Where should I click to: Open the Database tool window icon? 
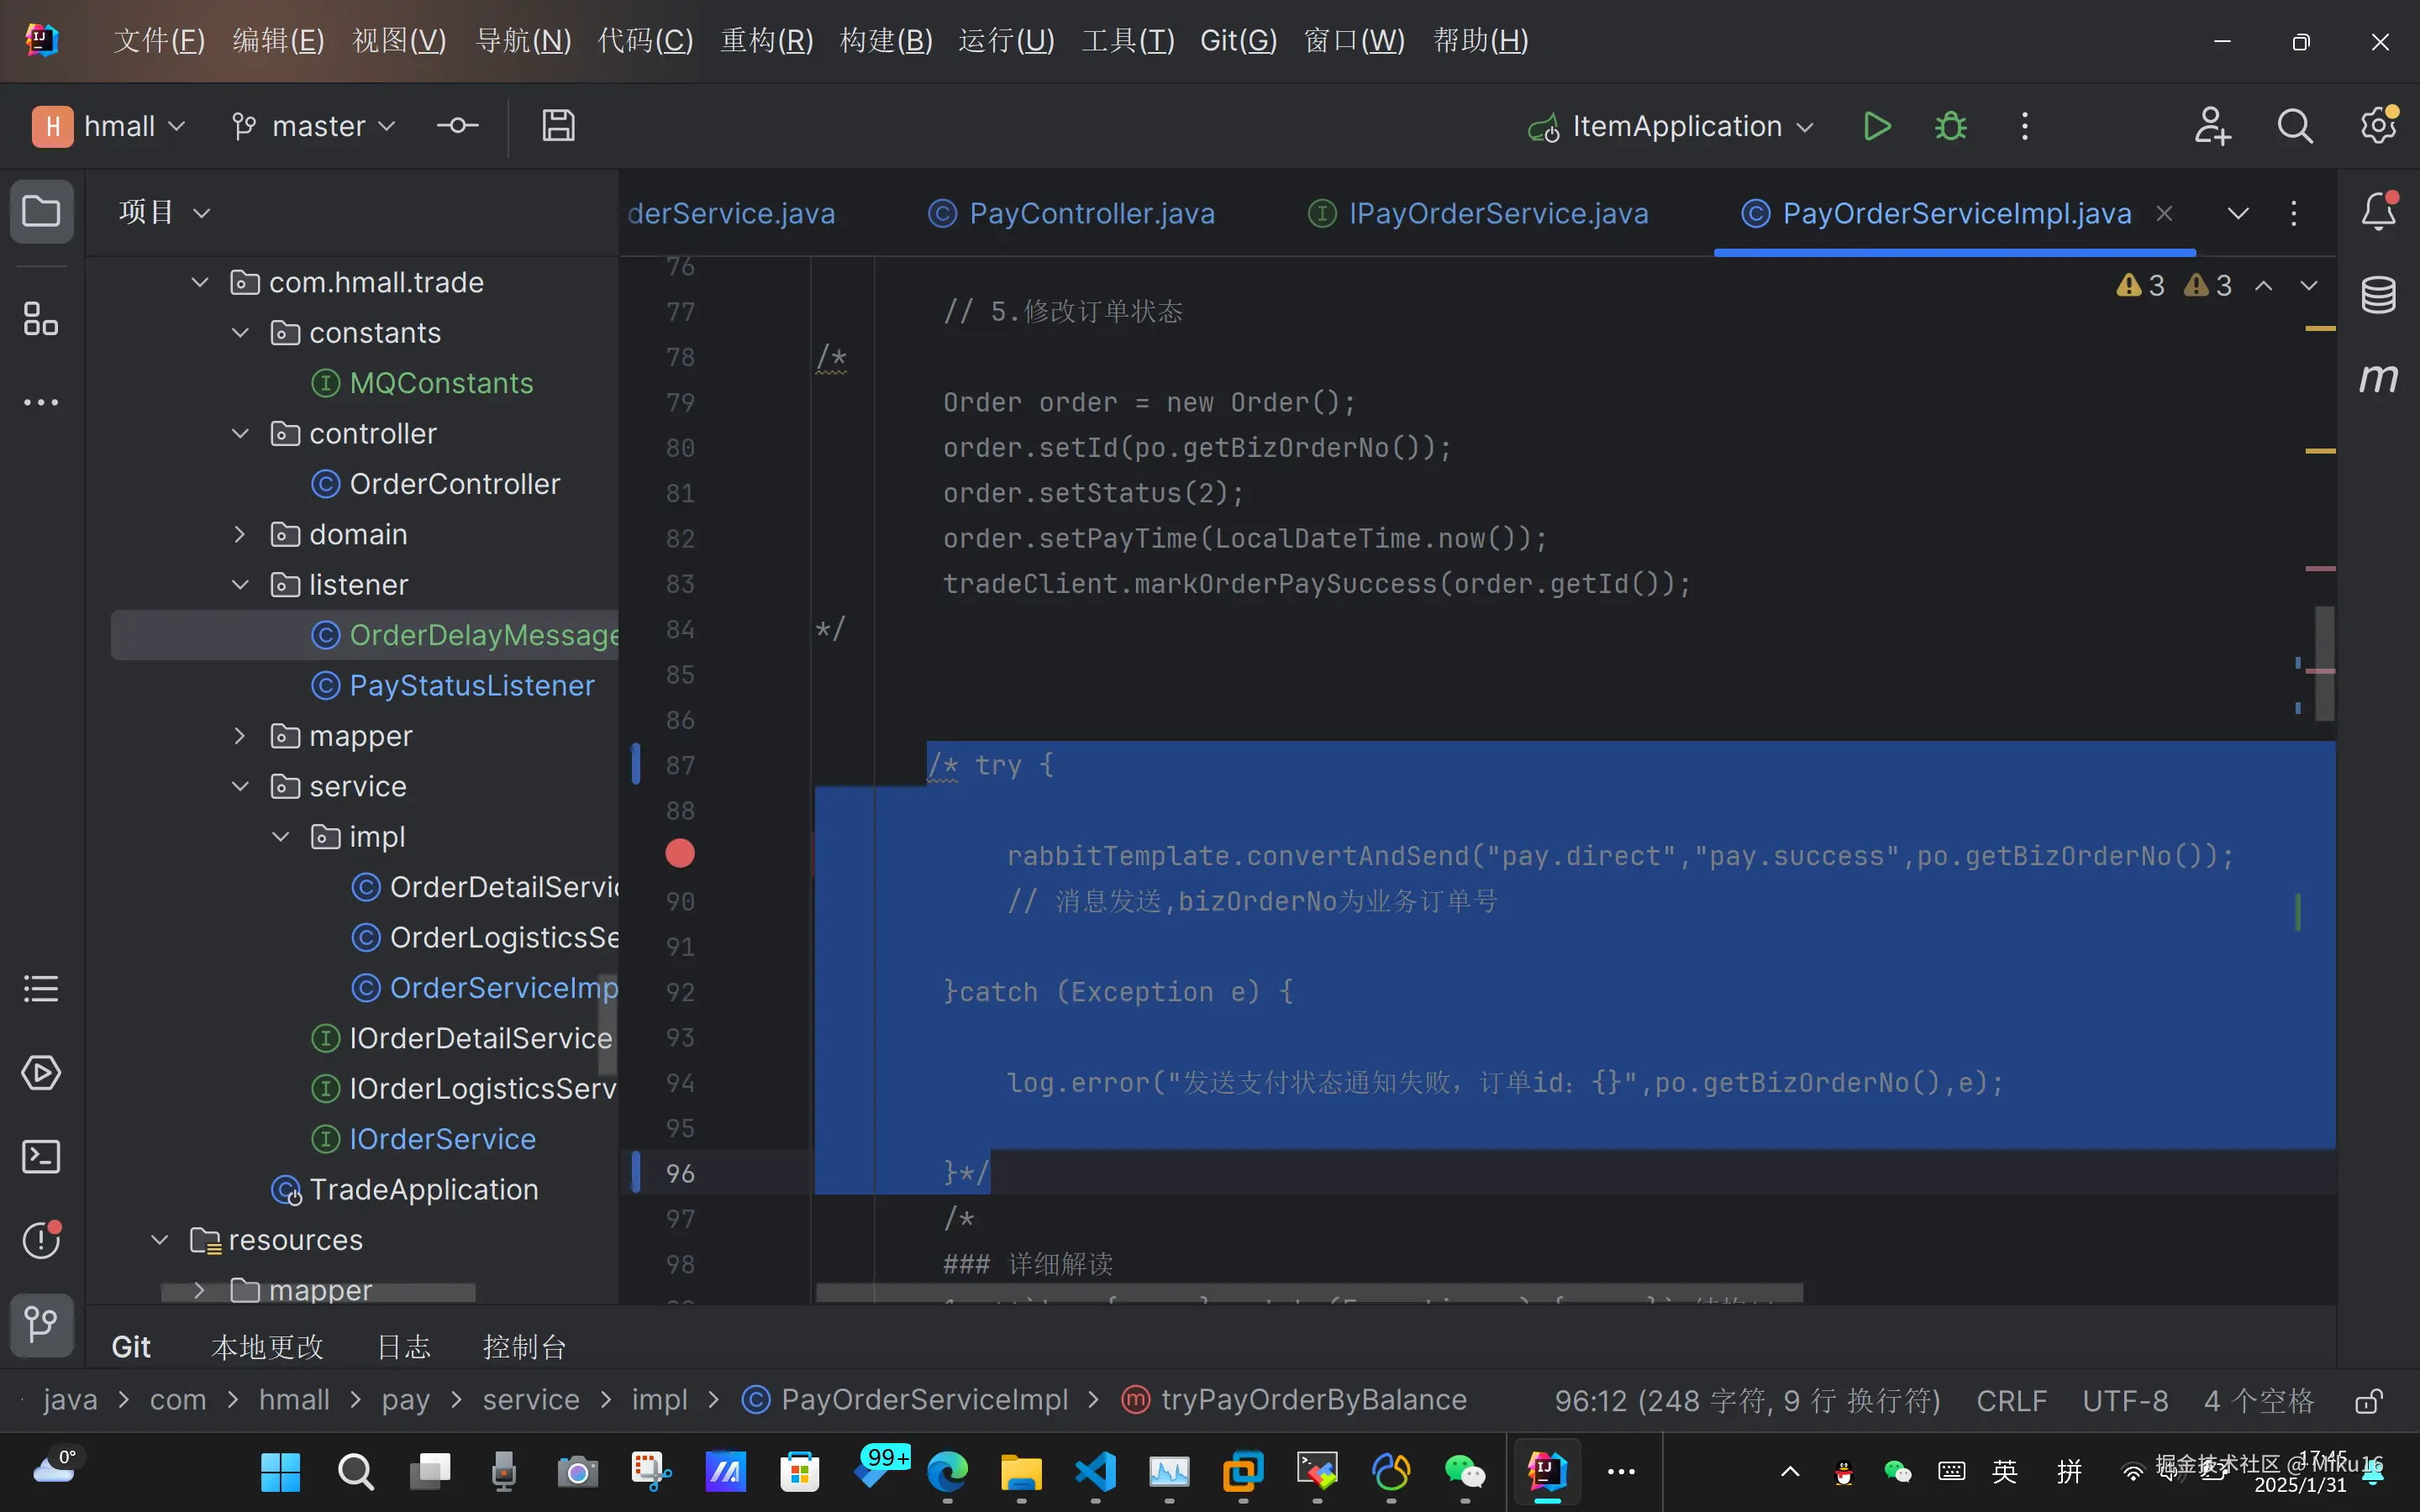click(2378, 294)
